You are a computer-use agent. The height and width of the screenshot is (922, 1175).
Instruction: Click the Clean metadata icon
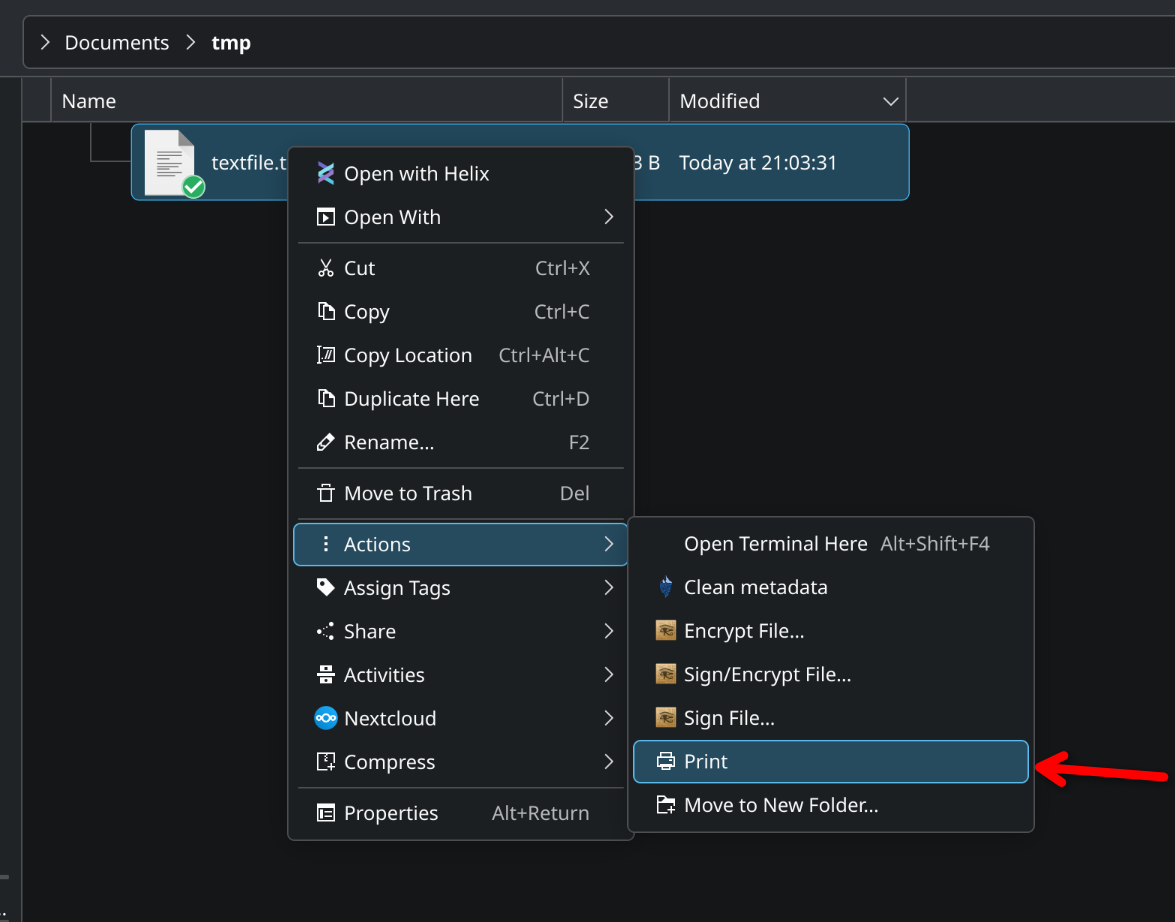[665, 587]
